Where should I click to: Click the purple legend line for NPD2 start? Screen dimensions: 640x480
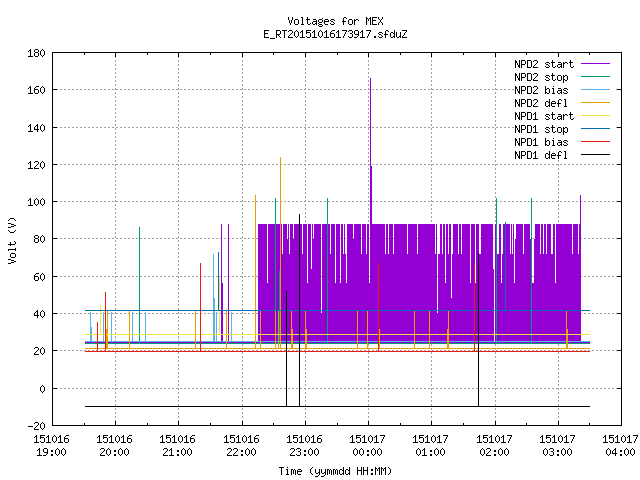(x=595, y=64)
